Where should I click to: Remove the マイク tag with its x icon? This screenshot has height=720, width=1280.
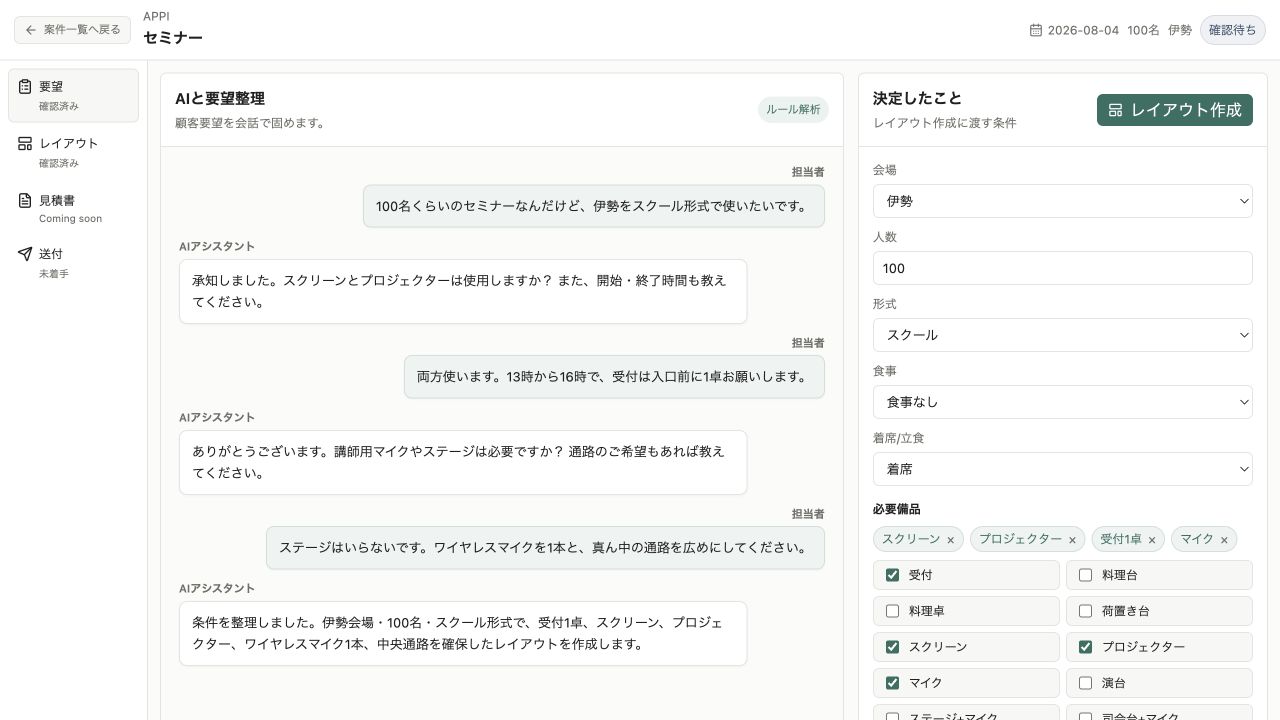(1224, 540)
